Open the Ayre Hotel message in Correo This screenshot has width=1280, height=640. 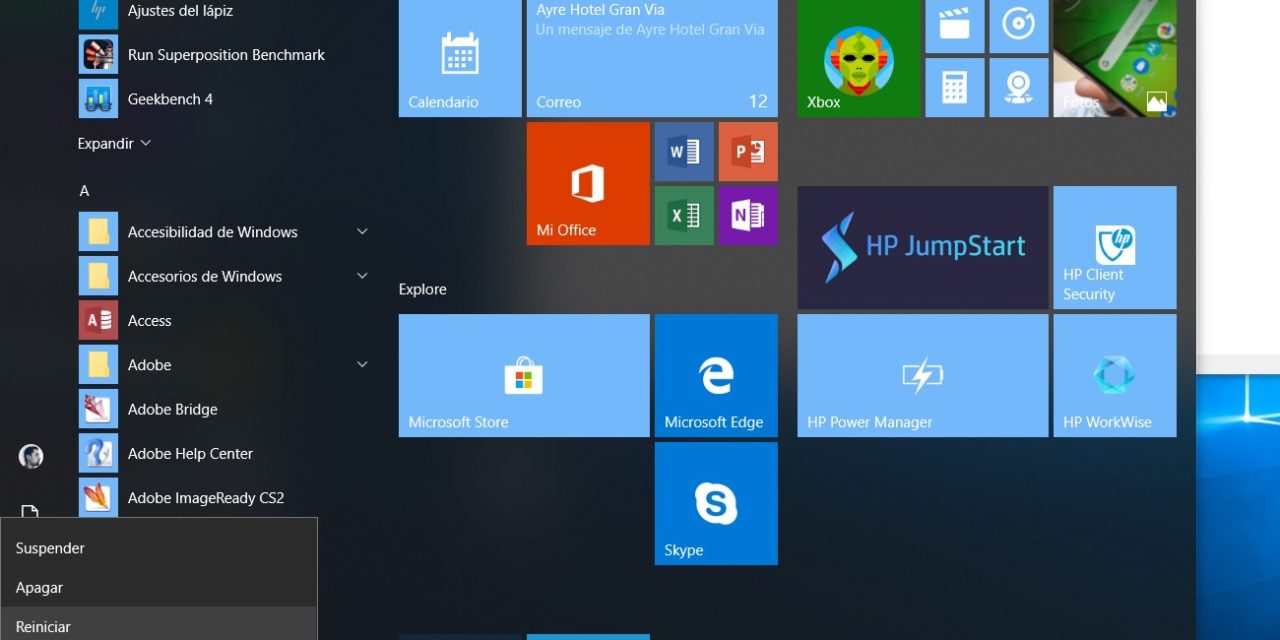(651, 57)
